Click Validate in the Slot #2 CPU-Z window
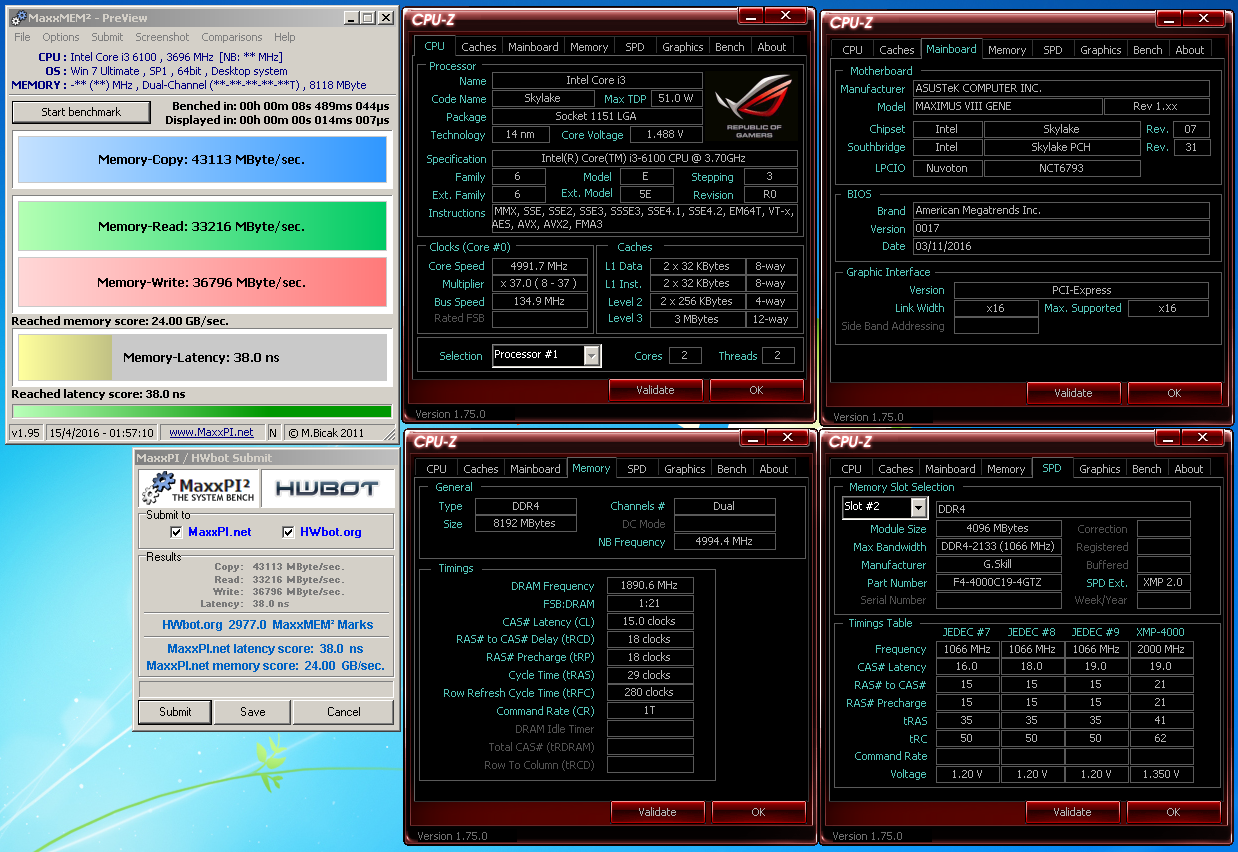 click(x=1072, y=812)
